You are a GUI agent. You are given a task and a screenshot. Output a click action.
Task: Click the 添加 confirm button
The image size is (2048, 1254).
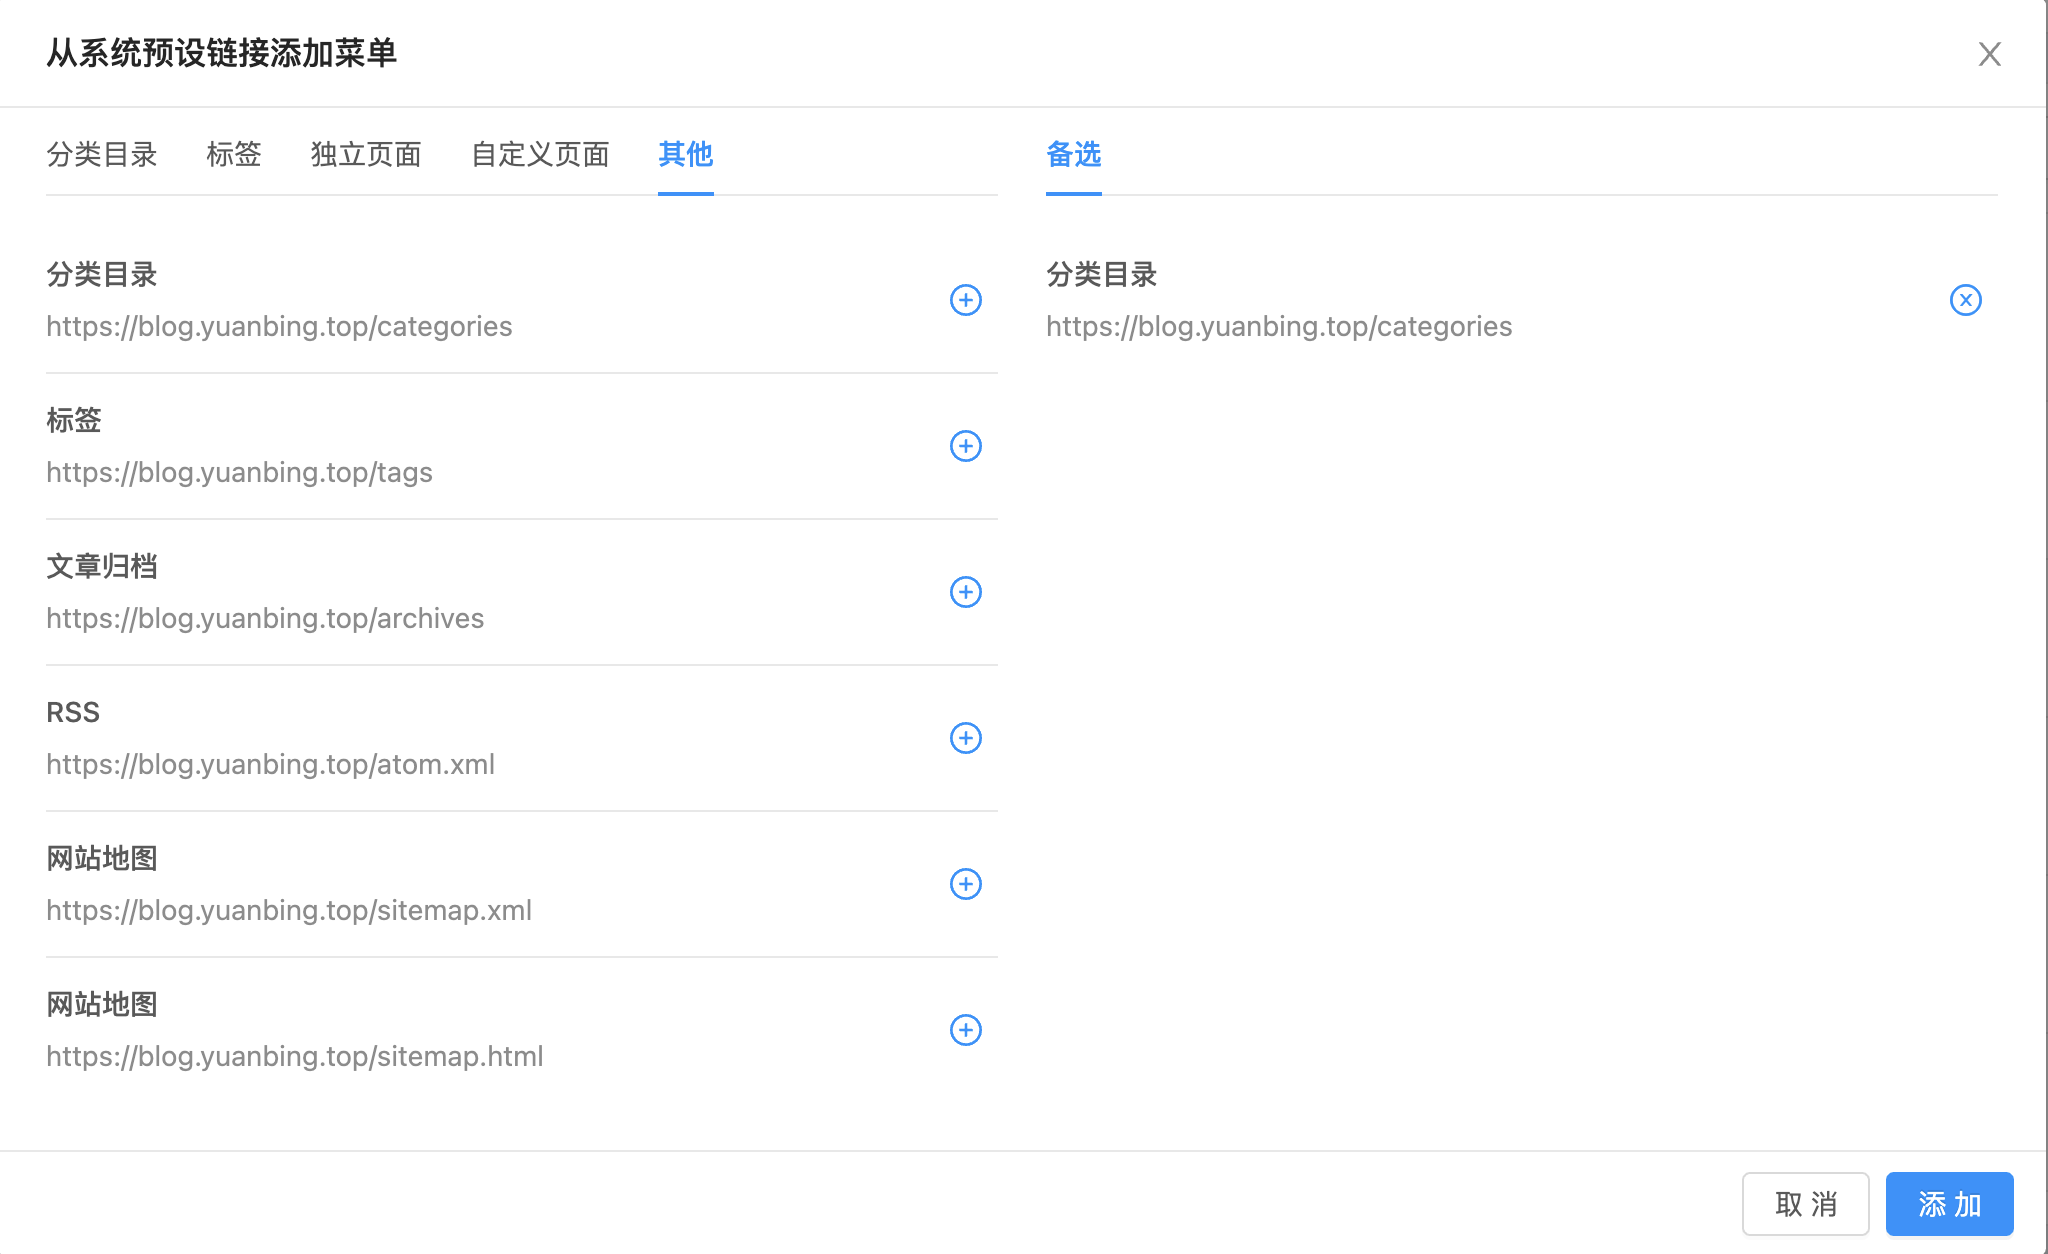pos(1950,1204)
